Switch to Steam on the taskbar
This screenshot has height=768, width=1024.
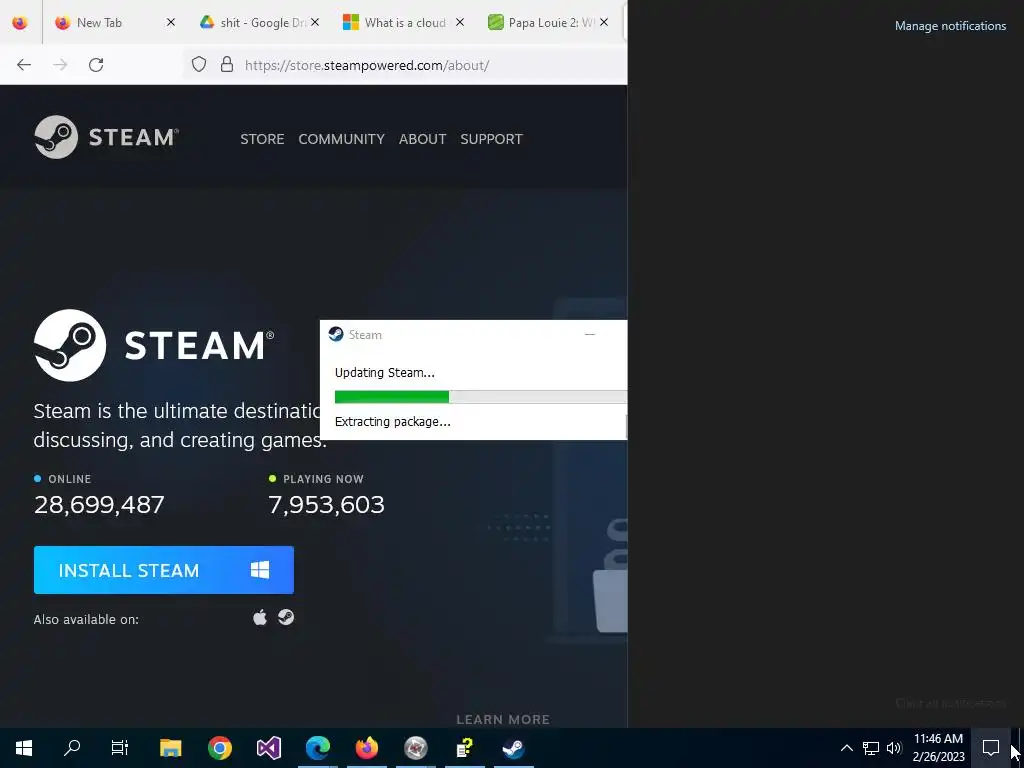(x=514, y=748)
